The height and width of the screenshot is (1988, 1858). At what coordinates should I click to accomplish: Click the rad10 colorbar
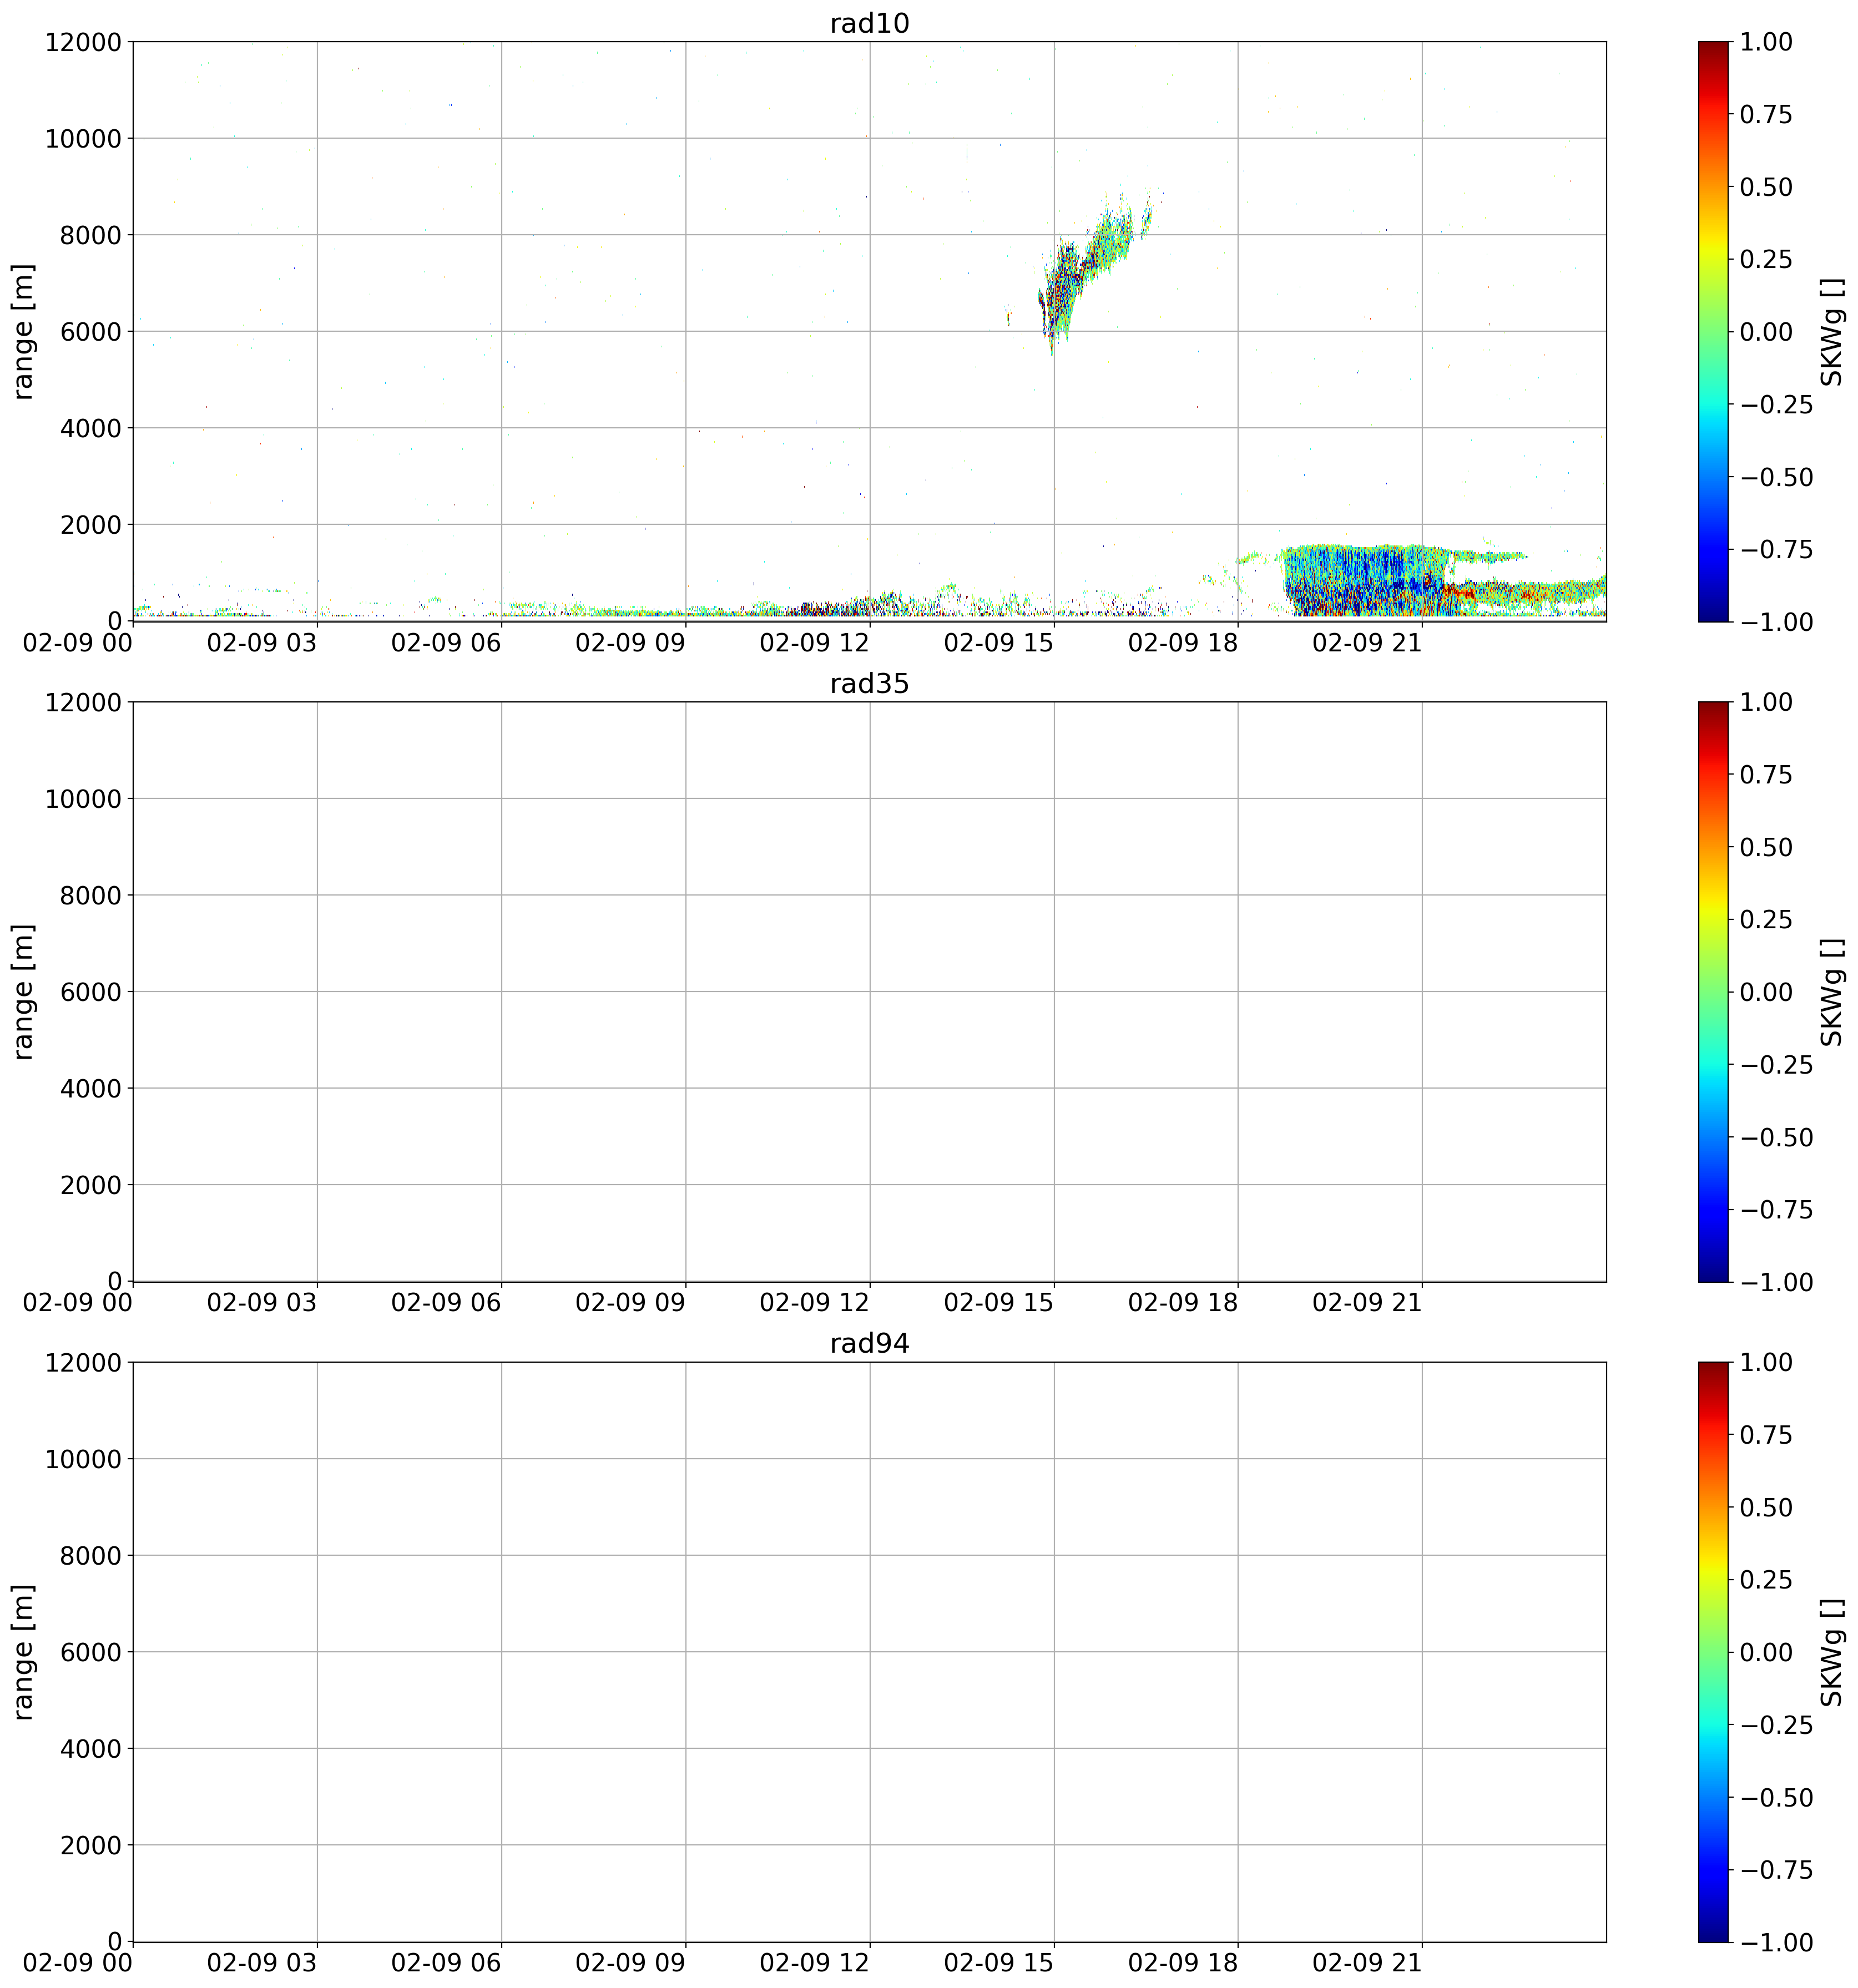click(1713, 331)
